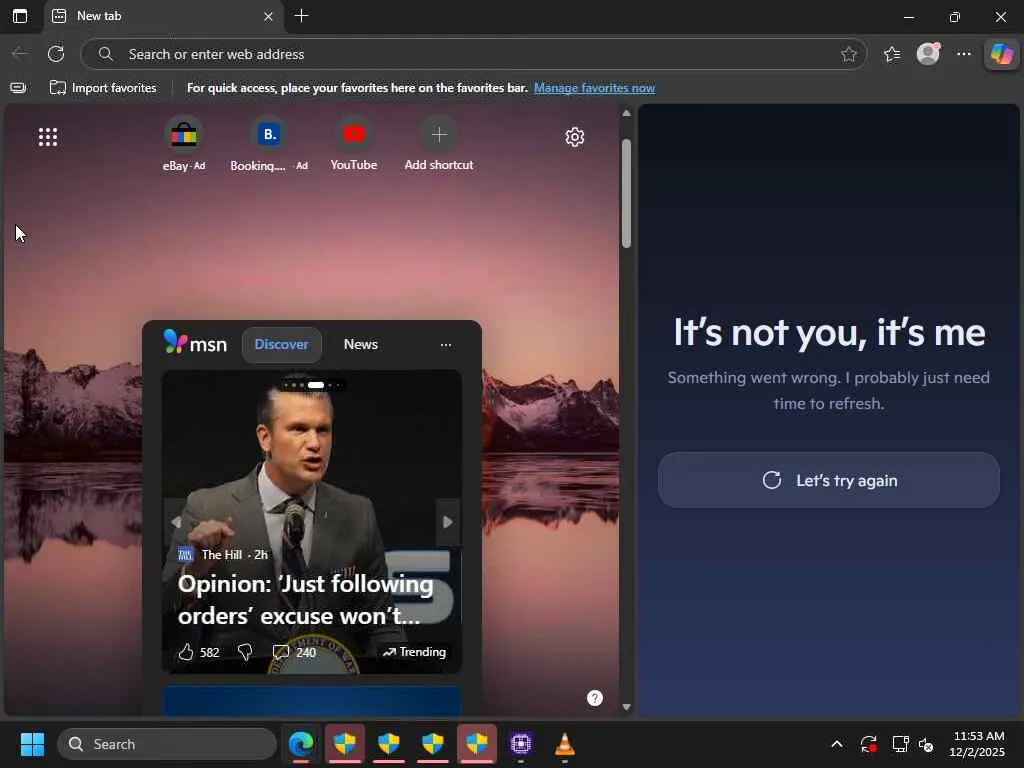
Task: Click the page scrollbar up arrow
Action: [626, 114]
